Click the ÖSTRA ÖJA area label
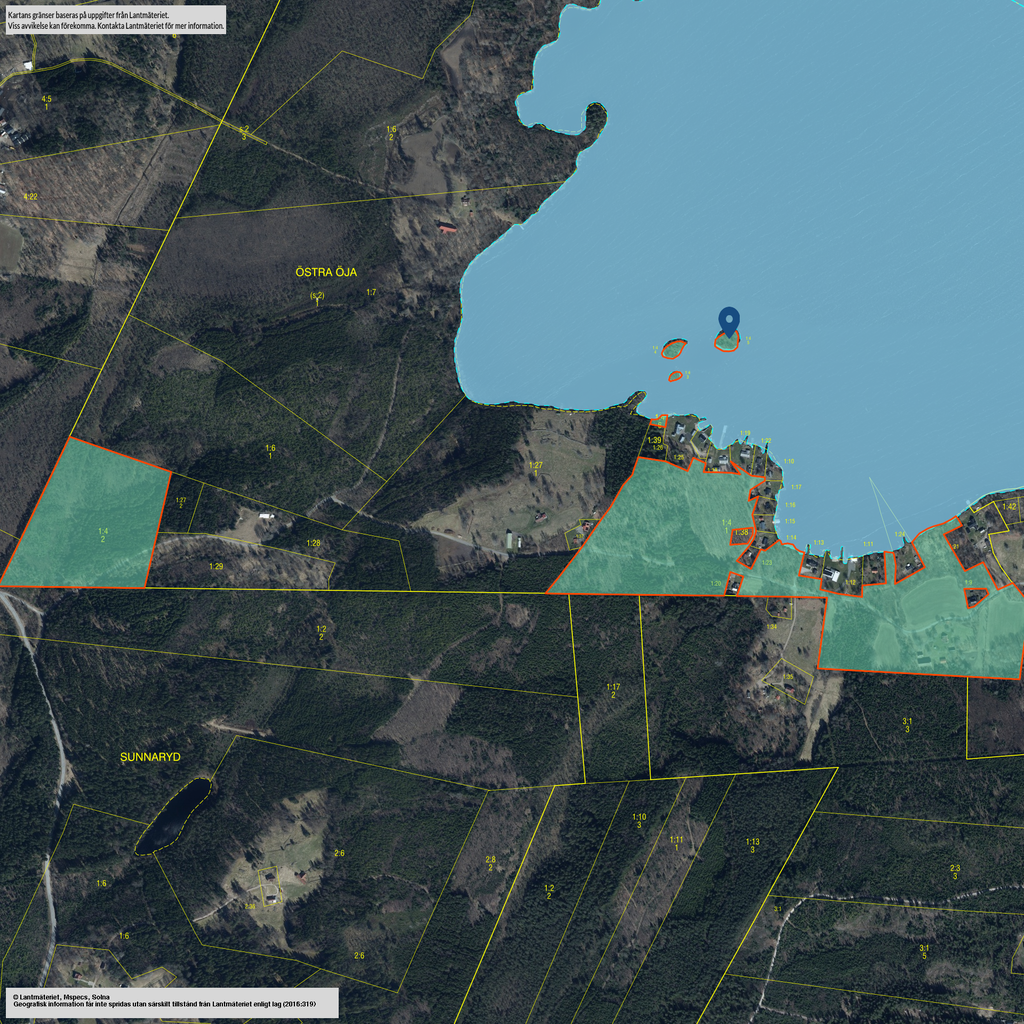 click(x=326, y=272)
